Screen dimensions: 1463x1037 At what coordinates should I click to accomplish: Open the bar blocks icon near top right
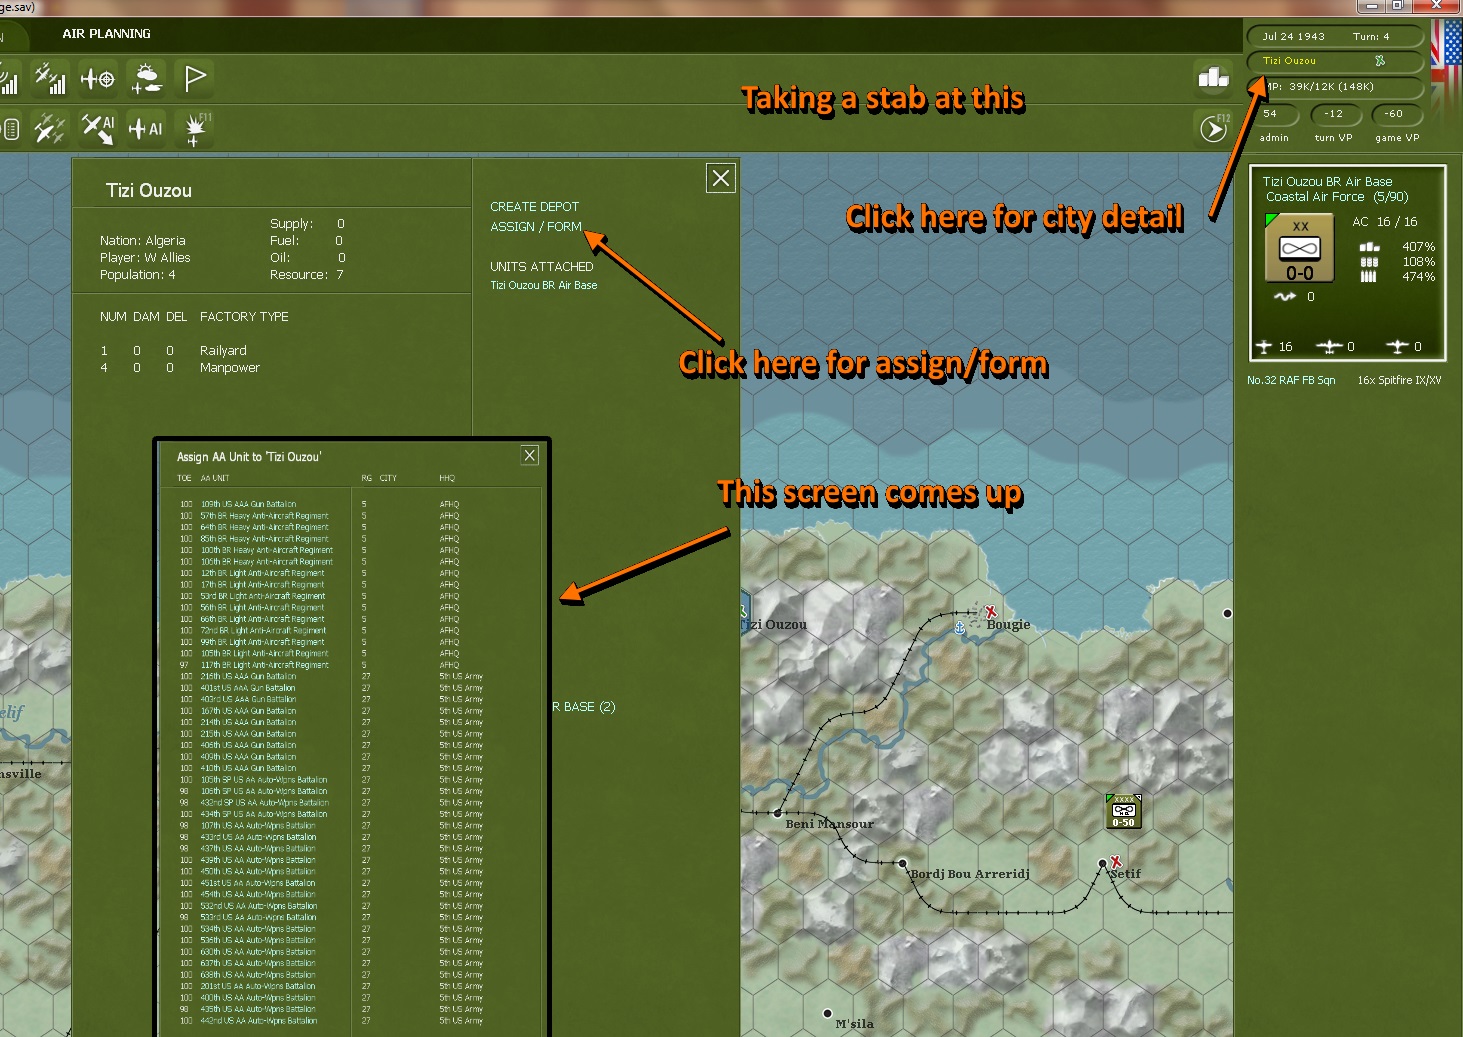pos(1213,77)
